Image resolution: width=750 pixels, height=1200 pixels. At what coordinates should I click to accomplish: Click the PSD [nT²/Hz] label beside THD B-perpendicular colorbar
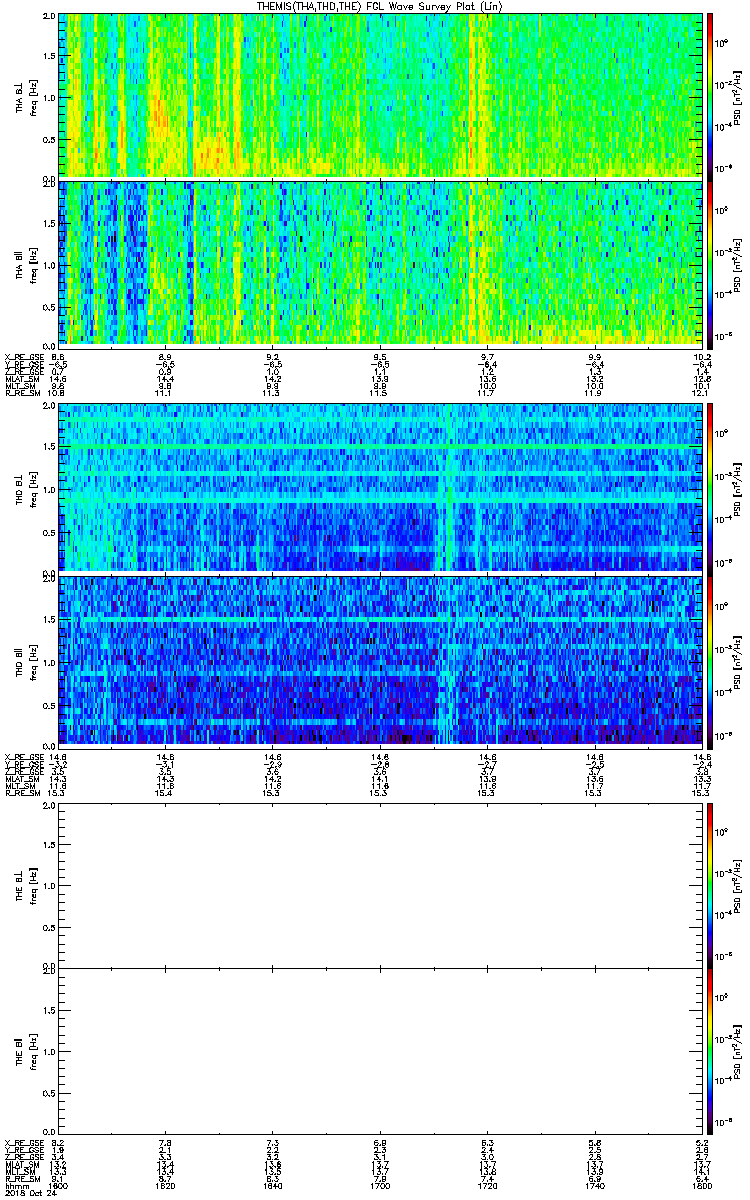pos(738,489)
